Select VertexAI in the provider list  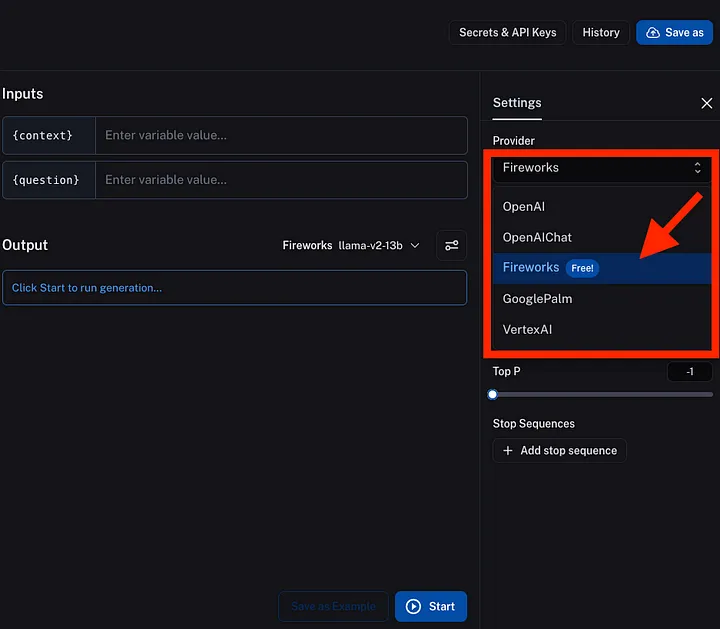click(x=527, y=329)
